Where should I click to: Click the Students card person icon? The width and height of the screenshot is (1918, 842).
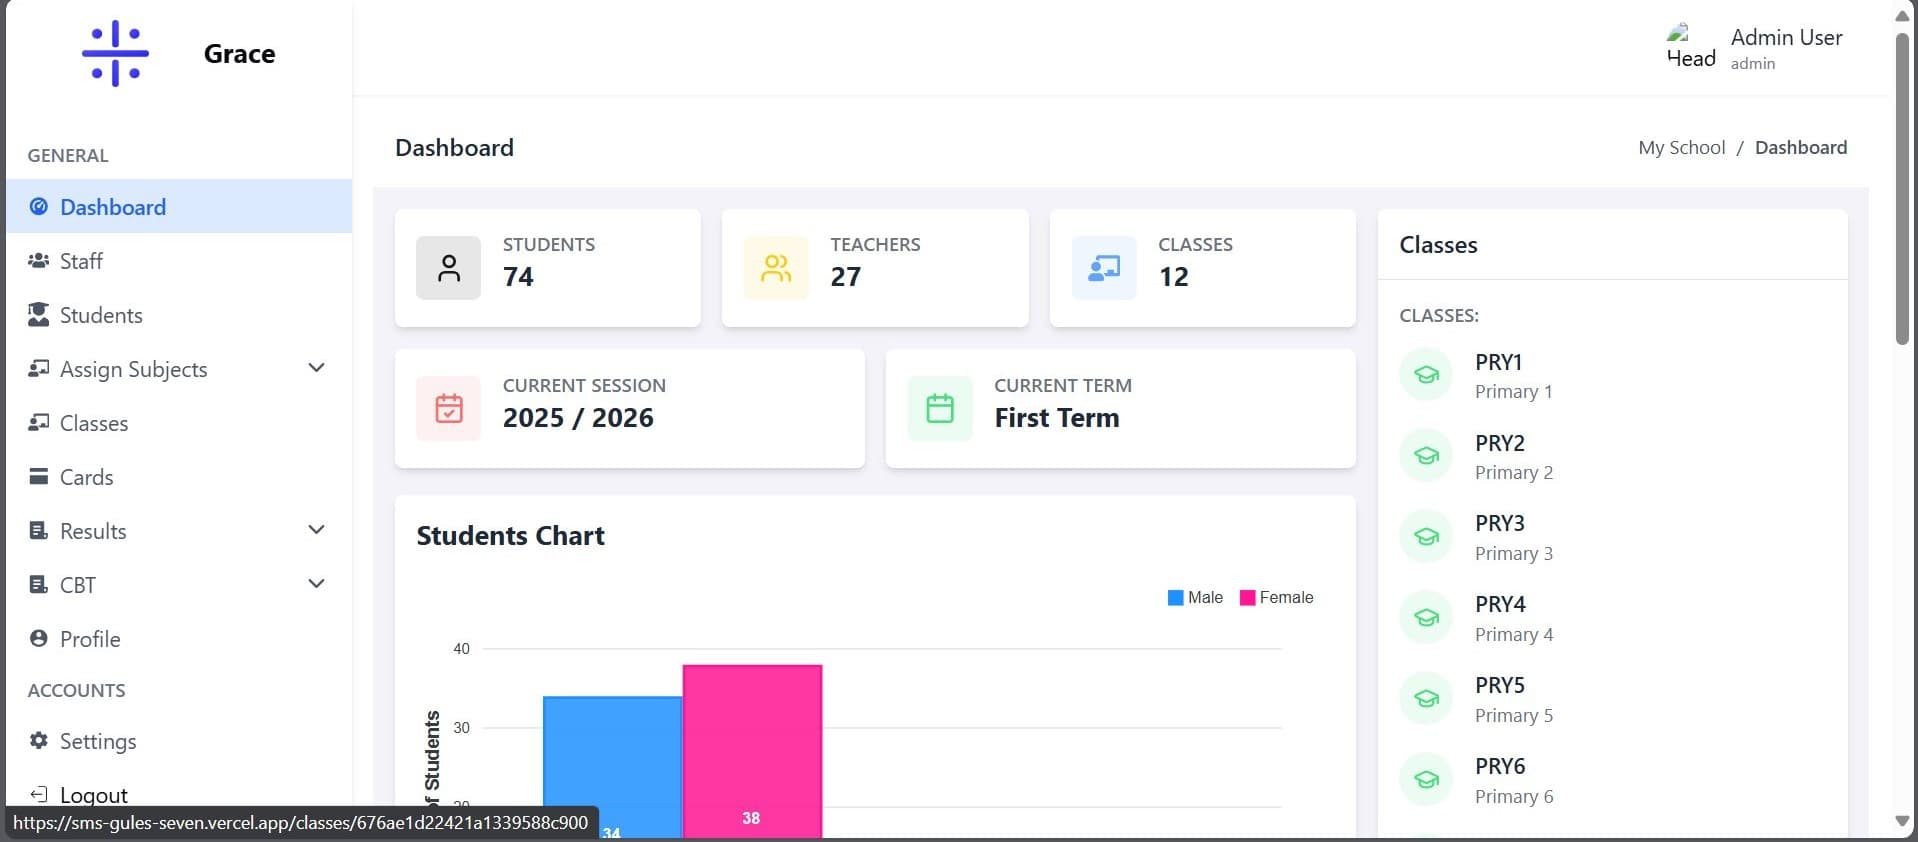(448, 268)
